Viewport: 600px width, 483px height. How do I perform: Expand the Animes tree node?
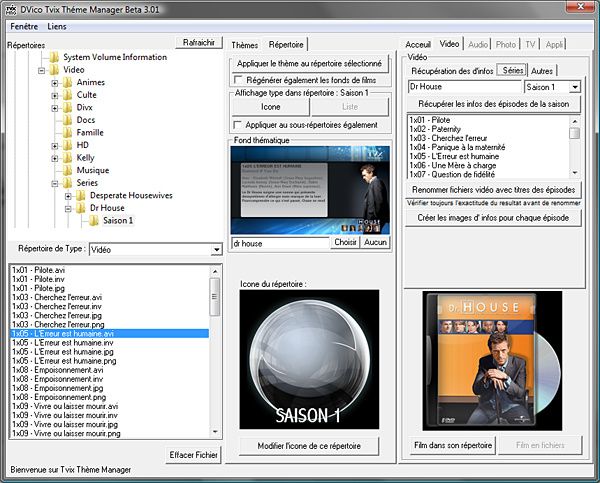pos(55,83)
